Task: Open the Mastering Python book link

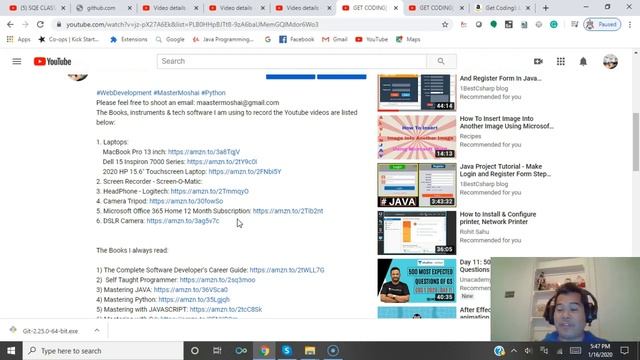Action: click(x=194, y=300)
